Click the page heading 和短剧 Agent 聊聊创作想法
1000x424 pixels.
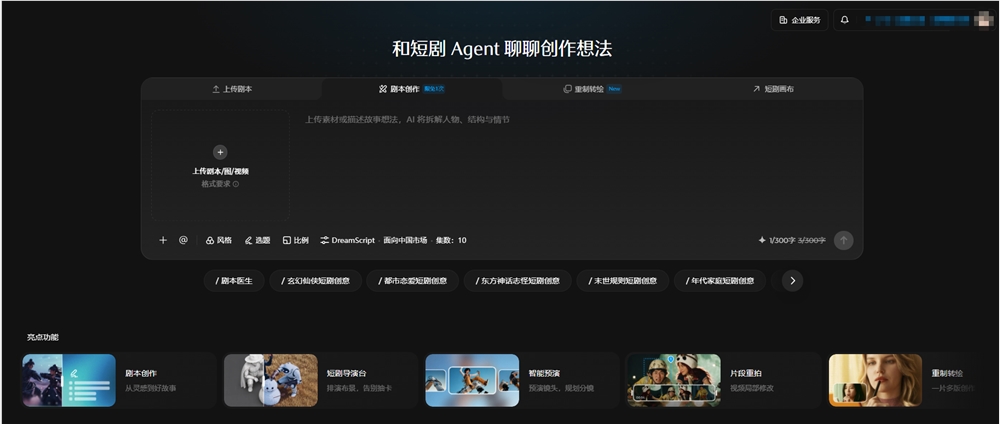point(502,49)
